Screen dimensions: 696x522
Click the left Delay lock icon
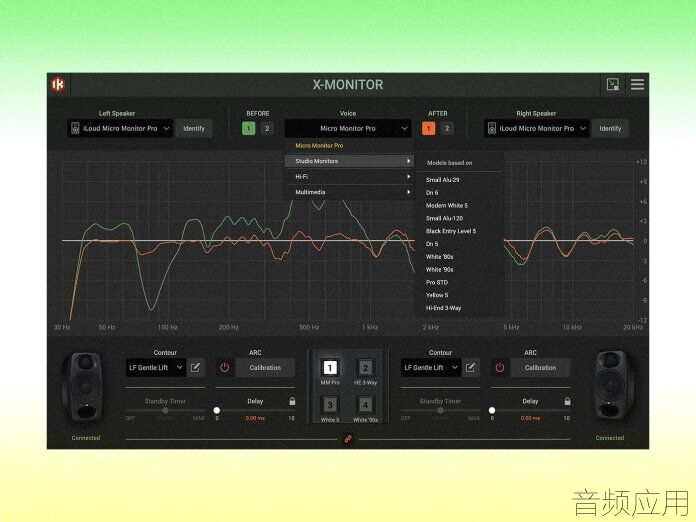click(292, 401)
